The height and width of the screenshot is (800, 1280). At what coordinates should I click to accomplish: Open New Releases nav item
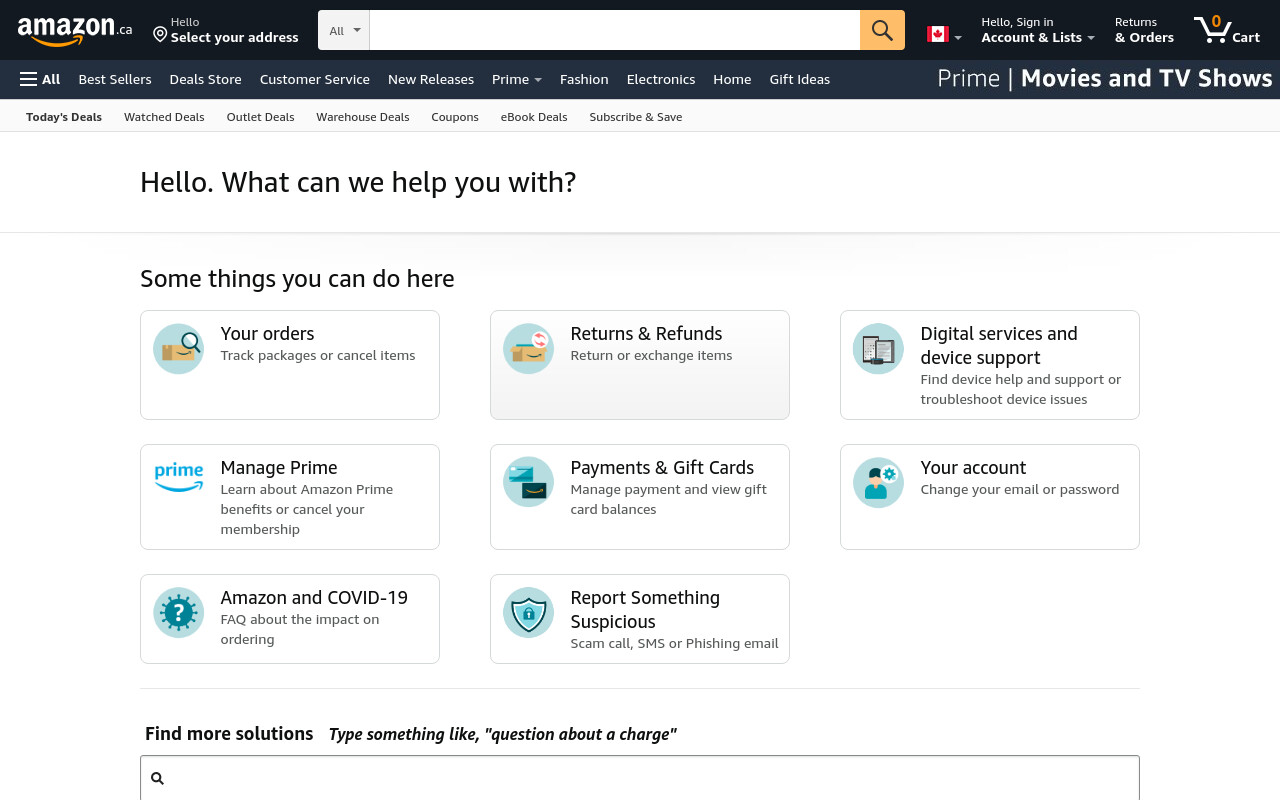coord(431,79)
